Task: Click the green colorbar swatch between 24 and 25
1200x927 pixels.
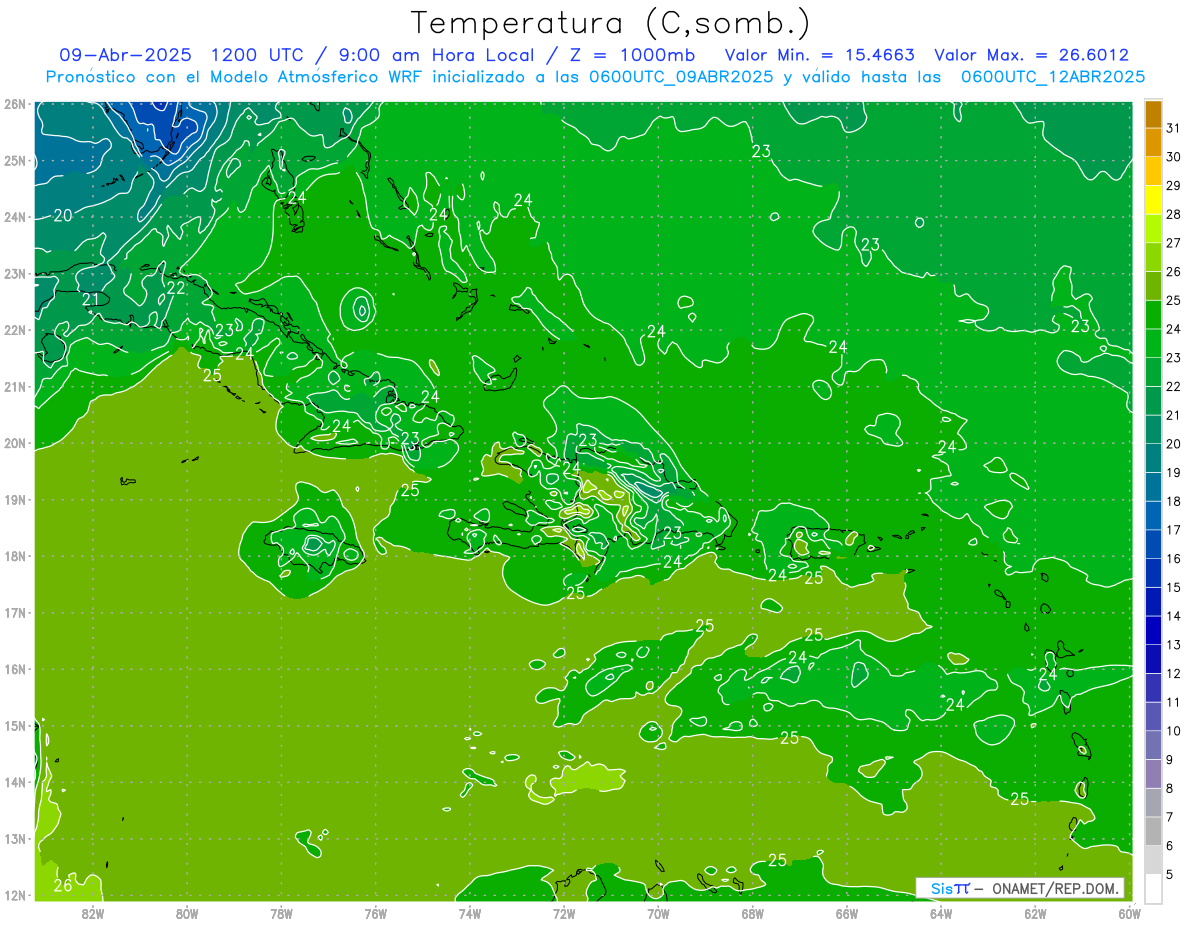Action: [1153, 315]
